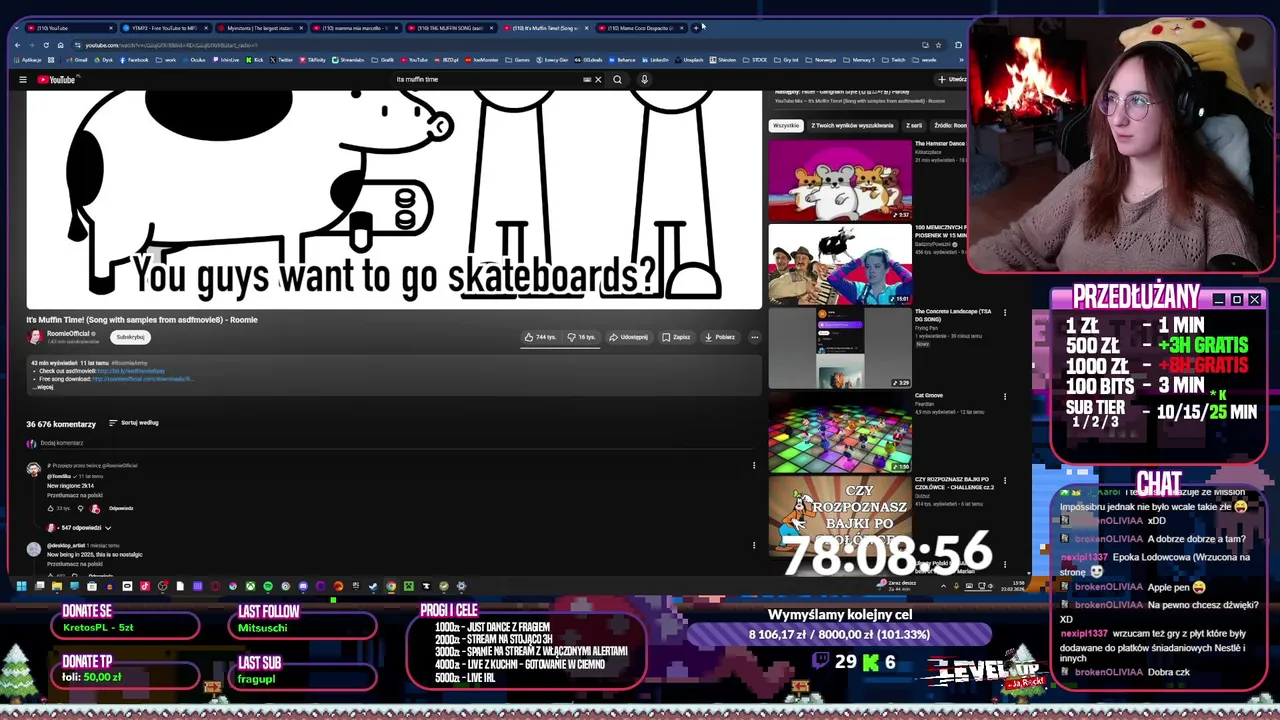
Task: Open the free song download link
Action: (141, 379)
